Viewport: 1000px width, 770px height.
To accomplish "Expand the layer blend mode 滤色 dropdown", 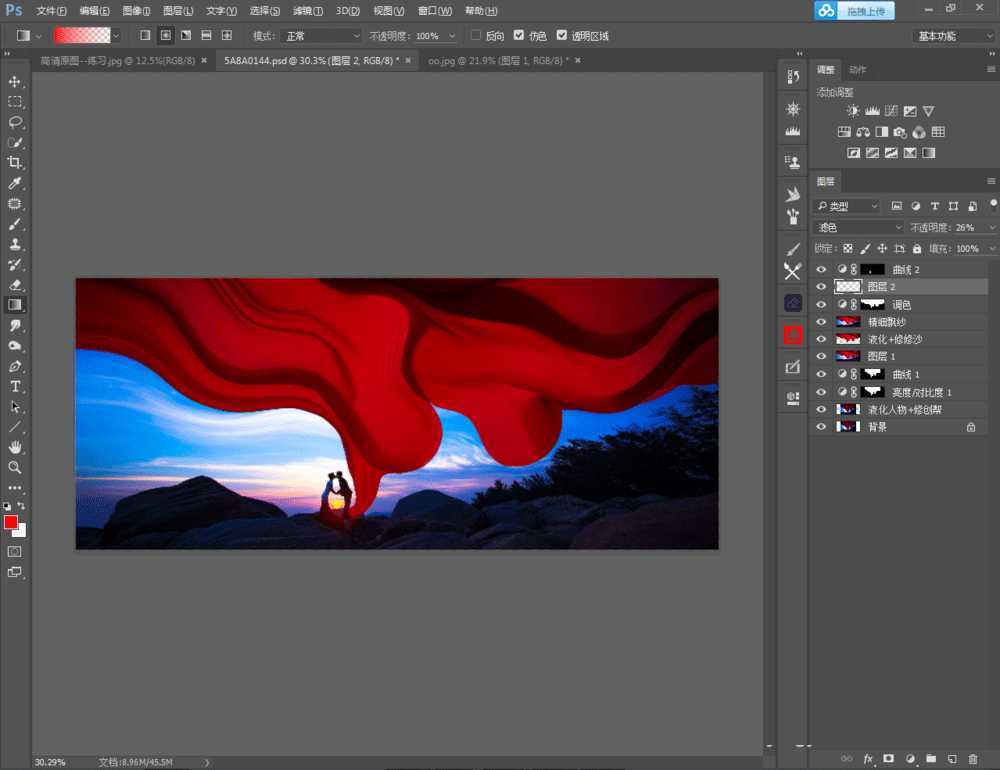I will (x=858, y=227).
